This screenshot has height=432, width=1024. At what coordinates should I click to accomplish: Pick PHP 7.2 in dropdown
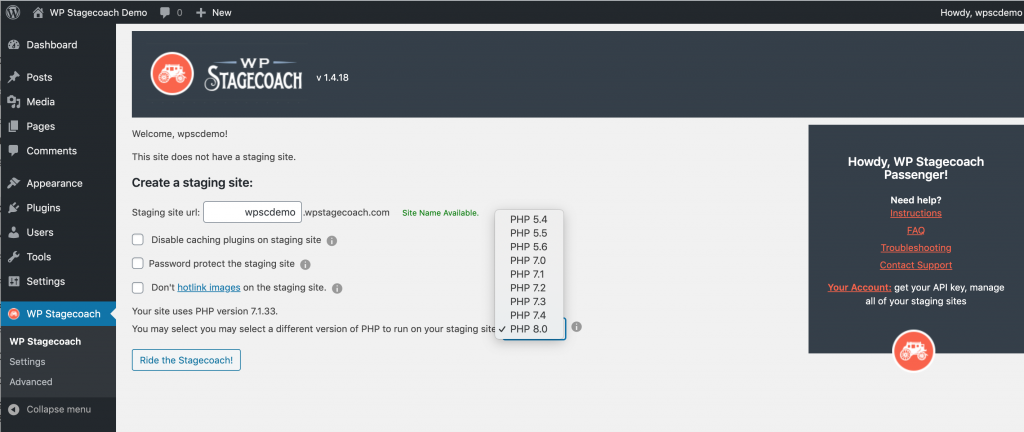[529, 288]
